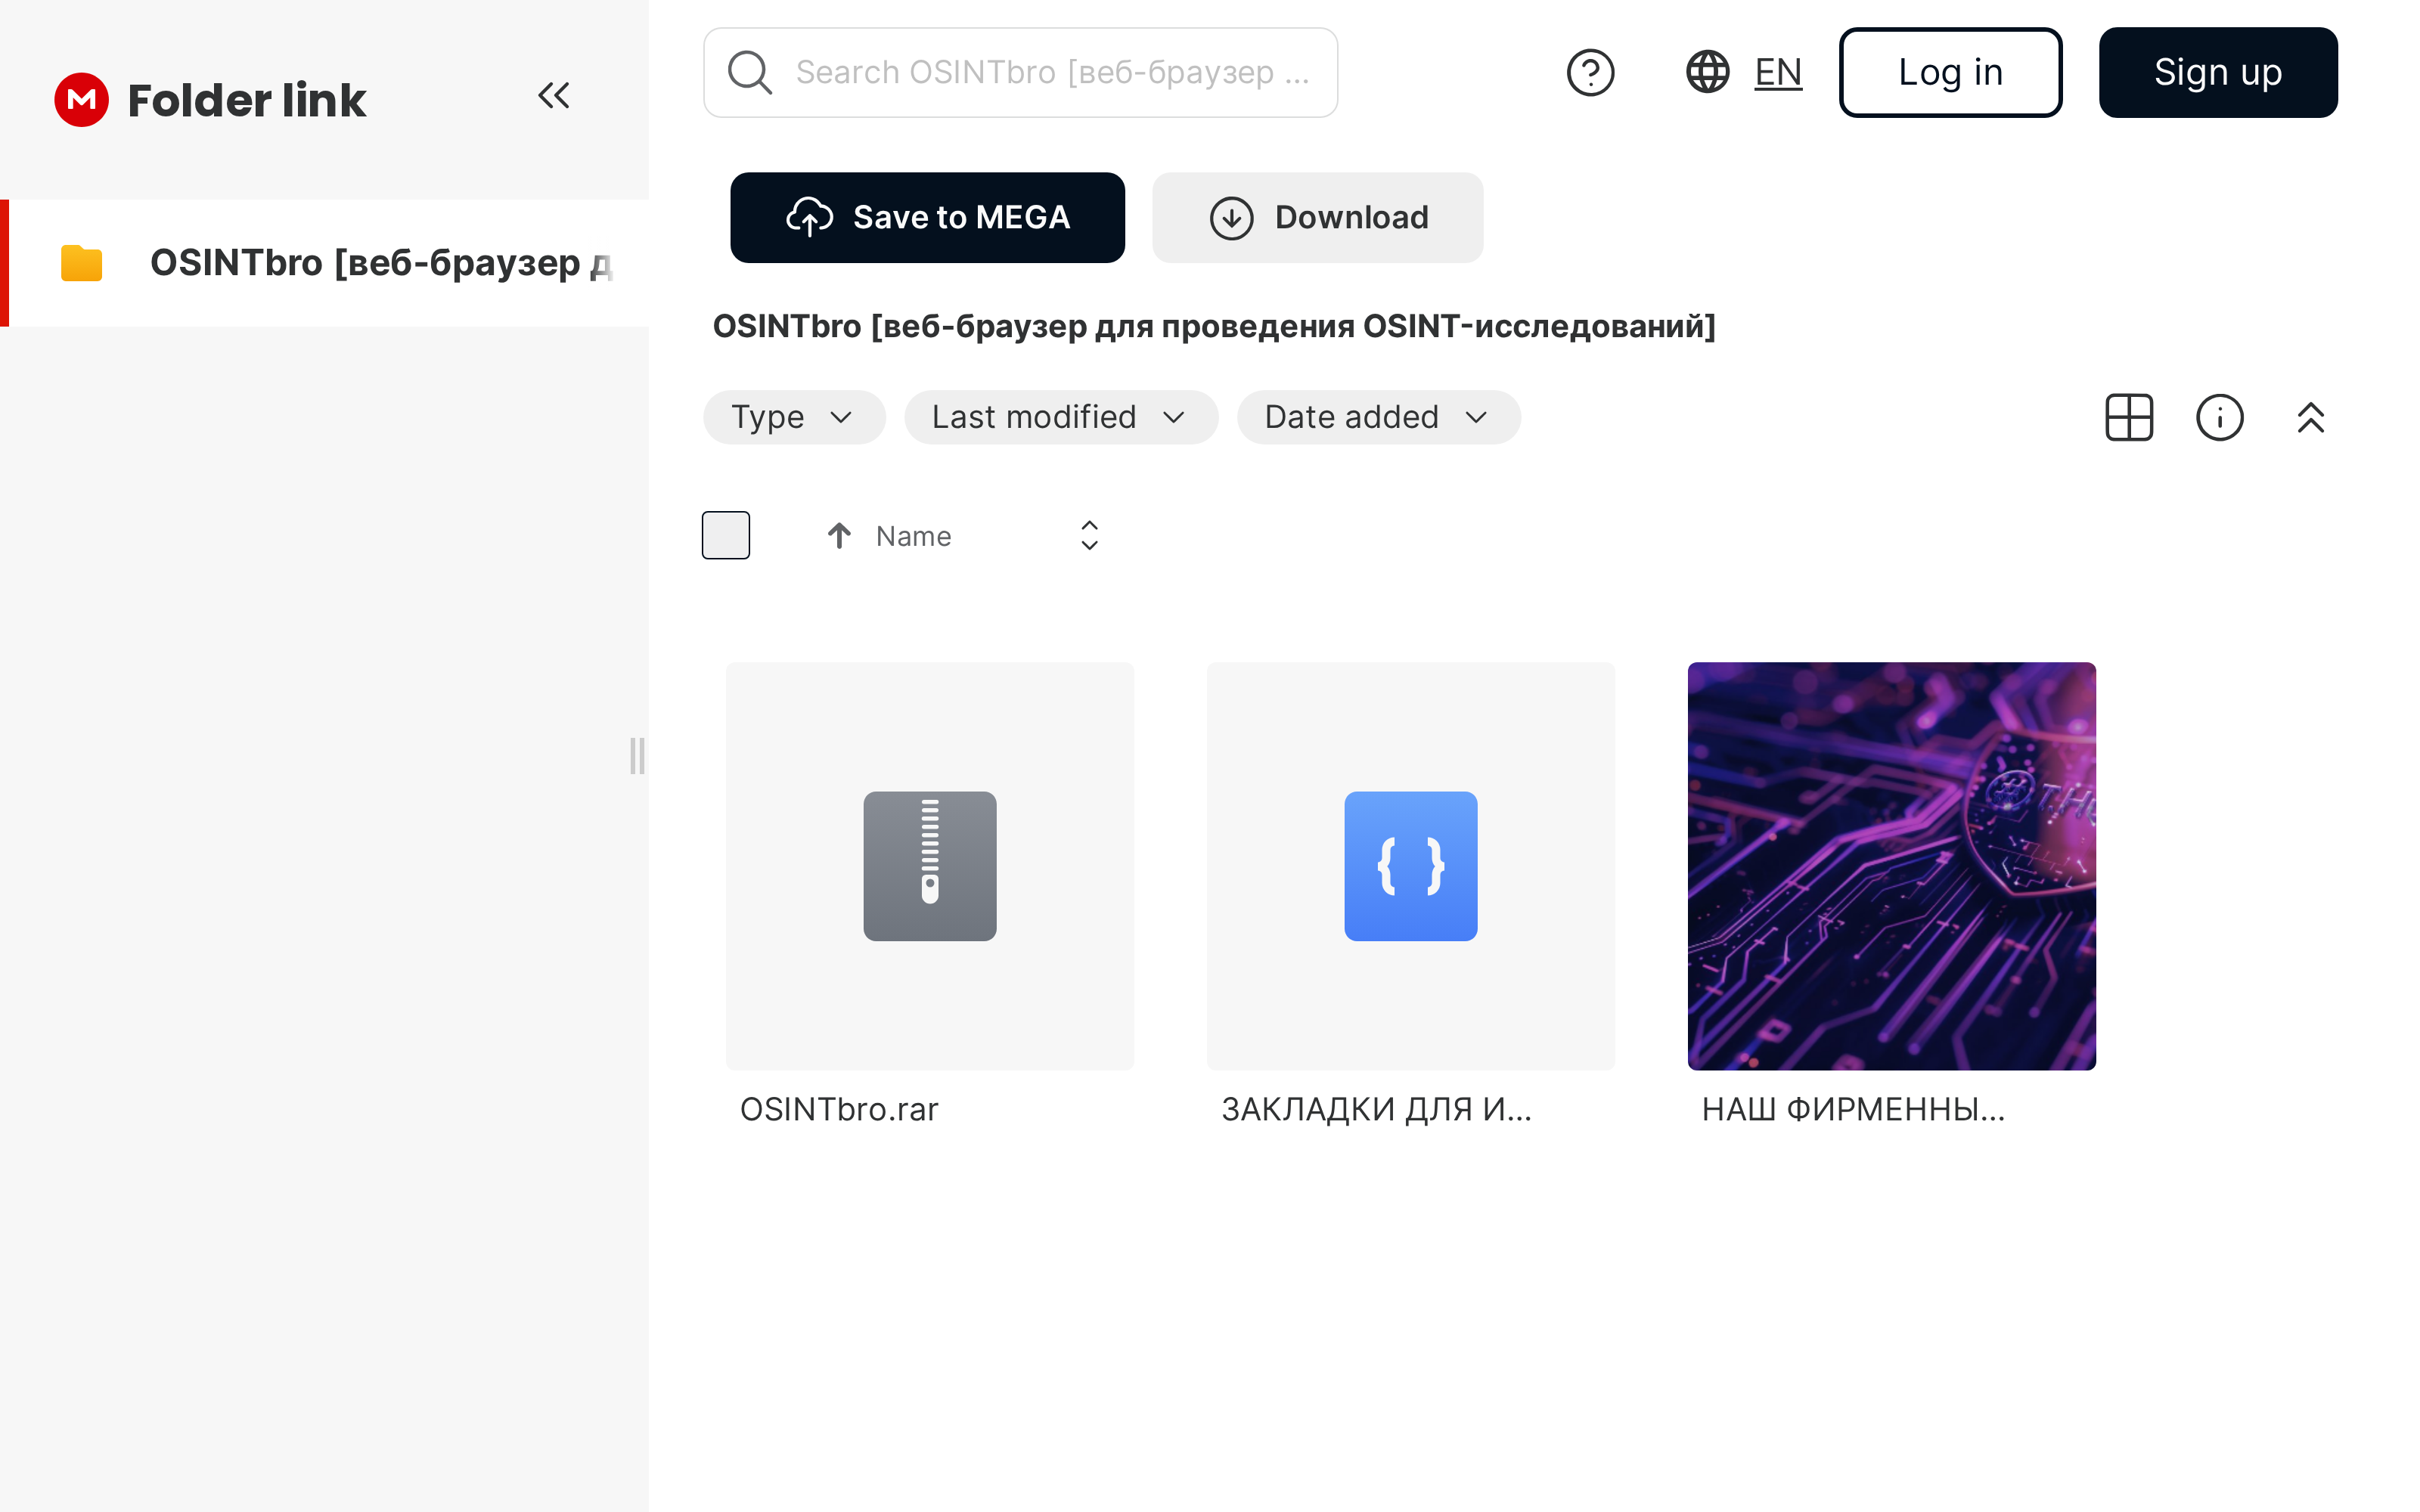Switch to grid view icon
The width and height of the screenshot is (2420, 1512).
click(2128, 417)
